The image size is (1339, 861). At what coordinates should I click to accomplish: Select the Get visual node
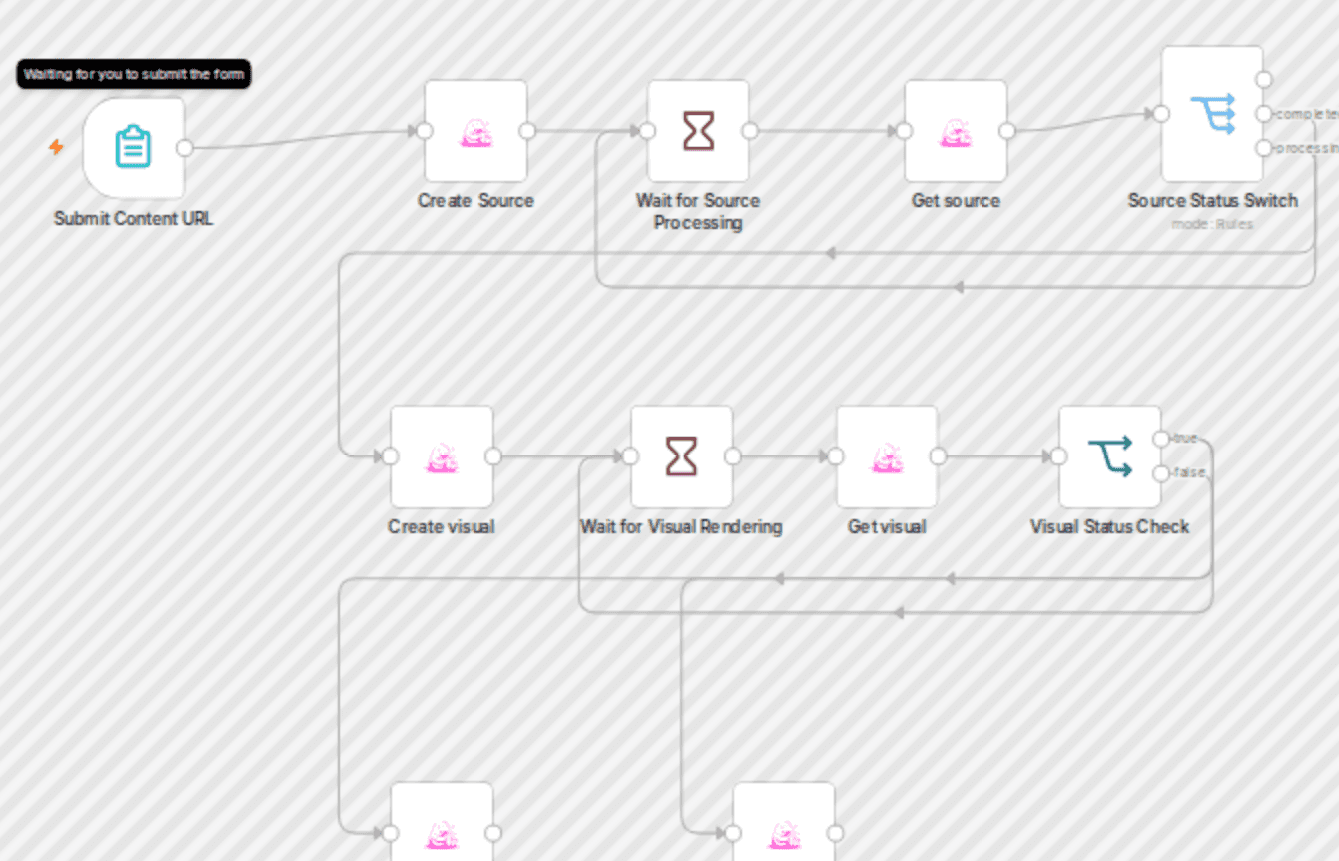coord(888,457)
